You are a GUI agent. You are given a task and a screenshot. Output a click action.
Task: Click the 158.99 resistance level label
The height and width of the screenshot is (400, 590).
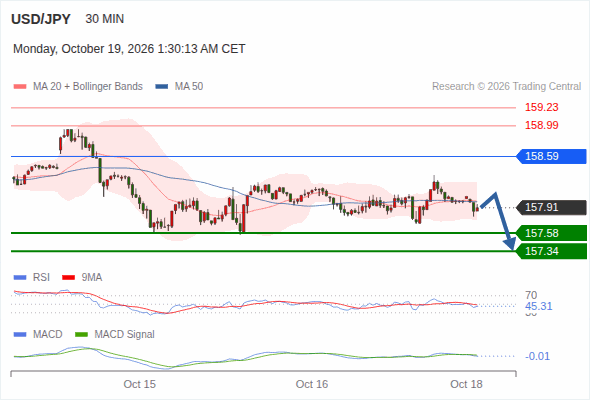click(541, 125)
